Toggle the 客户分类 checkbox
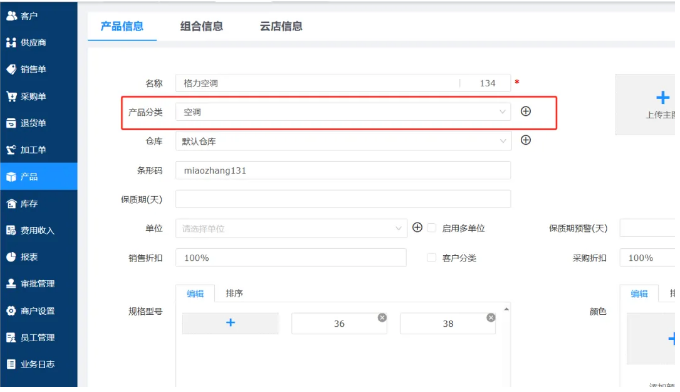The height and width of the screenshot is (392, 680). click(x=432, y=258)
